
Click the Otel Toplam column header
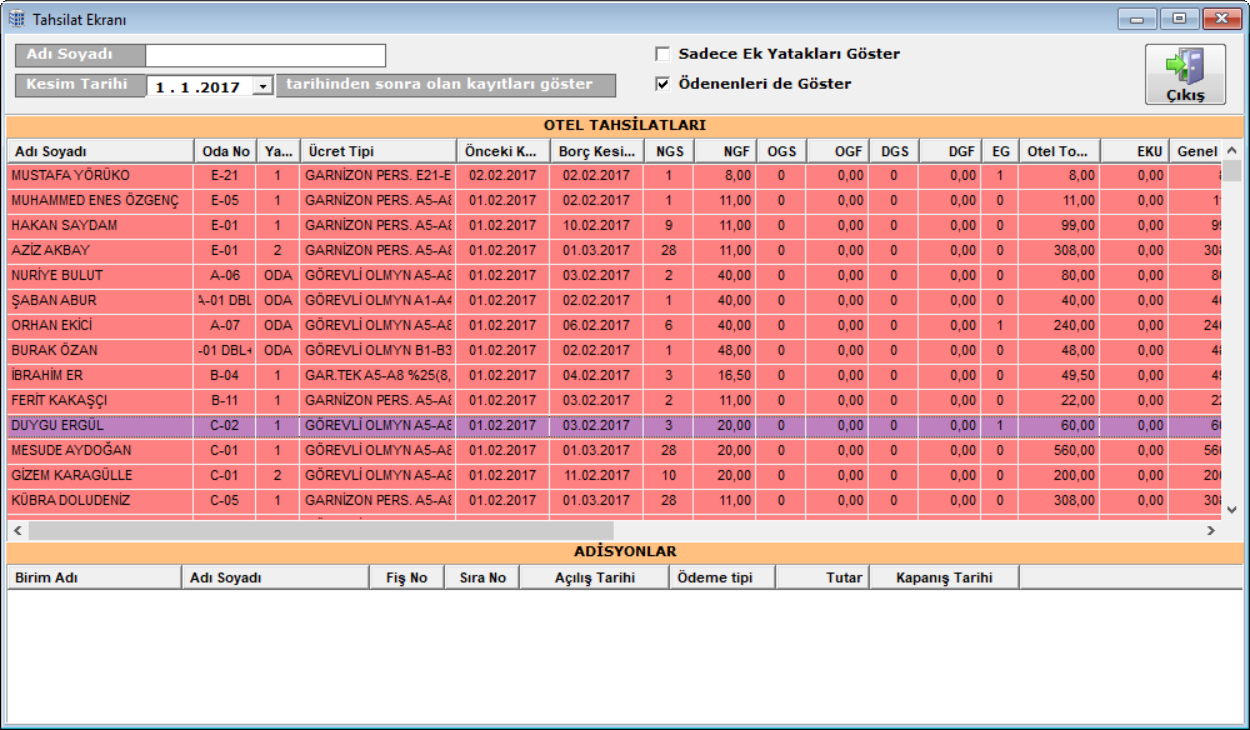click(x=1060, y=151)
